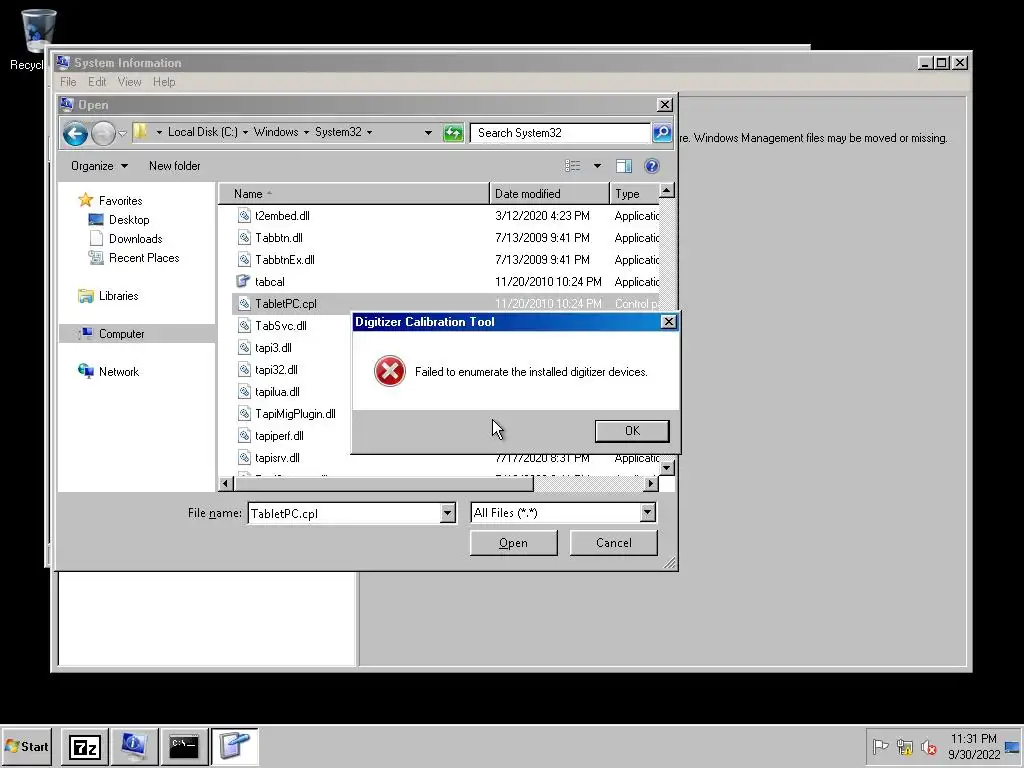The height and width of the screenshot is (768, 1024).
Task: Open the recent locations dropdown beside the Forward arrow
Action: pyautogui.click(x=122, y=133)
